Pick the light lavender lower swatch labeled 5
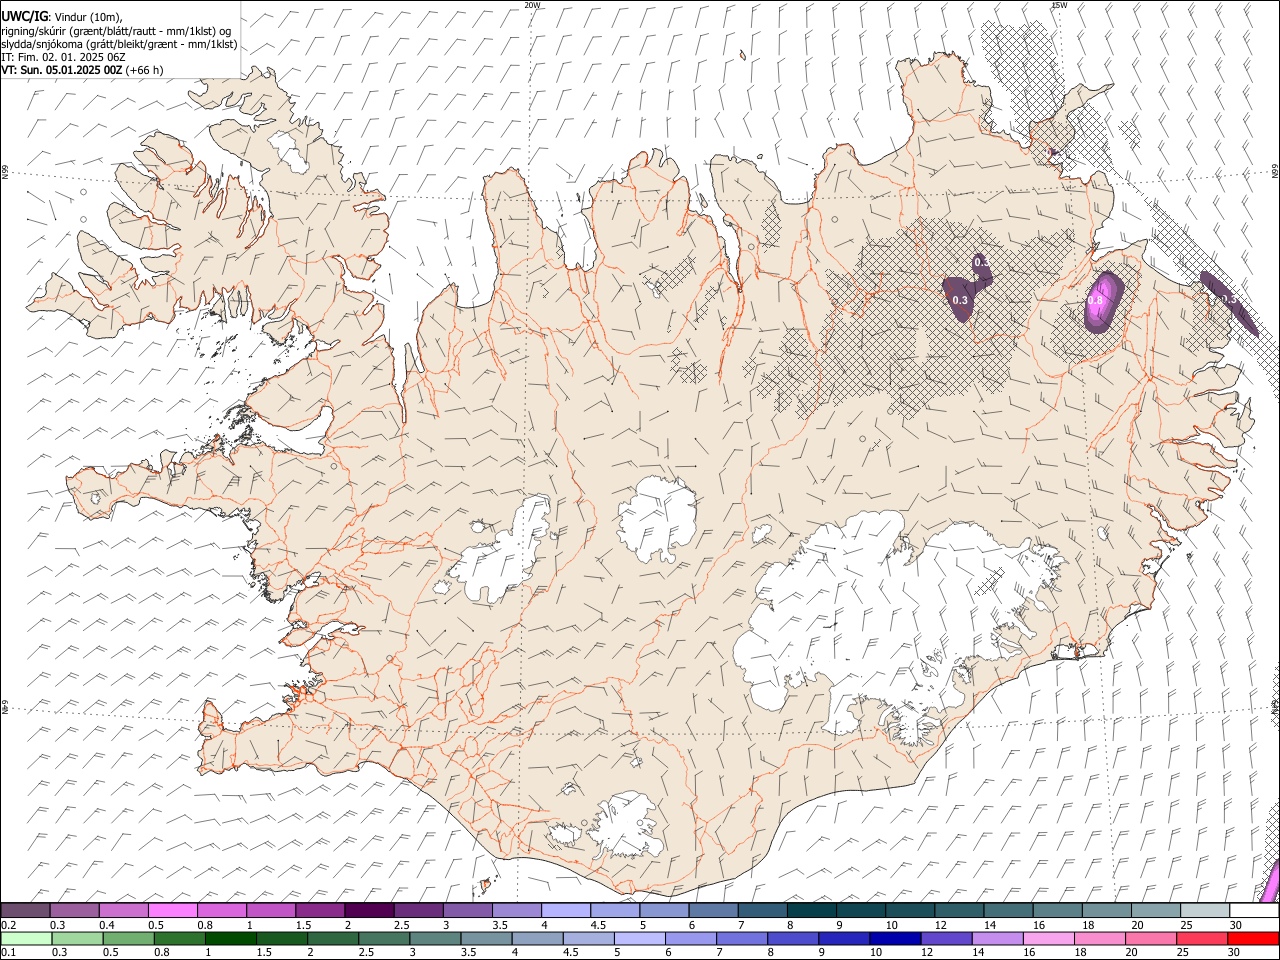 pos(639,938)
